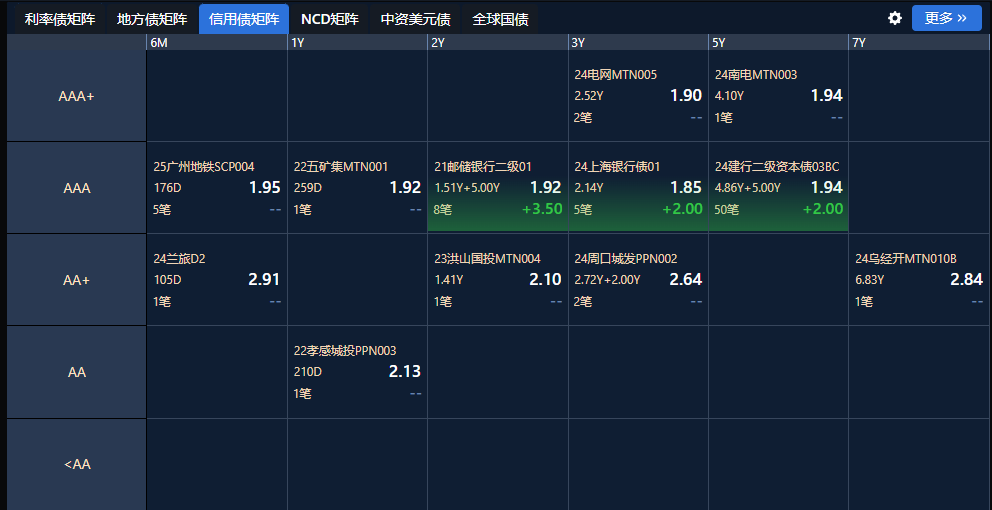Open bond 24周口城发PPN002
This screenshot has height=510, width=992.
(626, 259)
